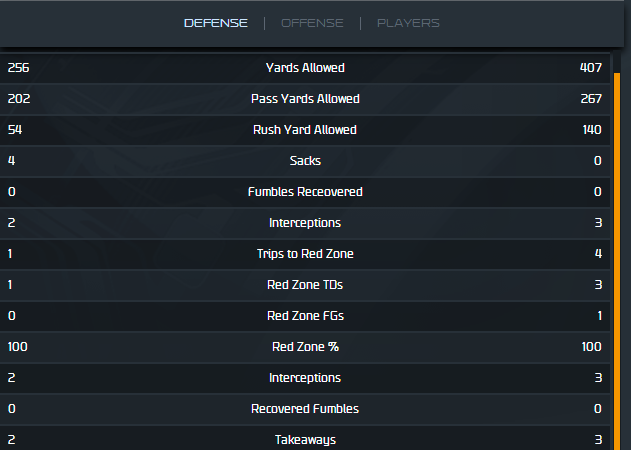Click the orange vertical scrollbar
The width and height of the screenshot is (631, 450).
point(617,250)
